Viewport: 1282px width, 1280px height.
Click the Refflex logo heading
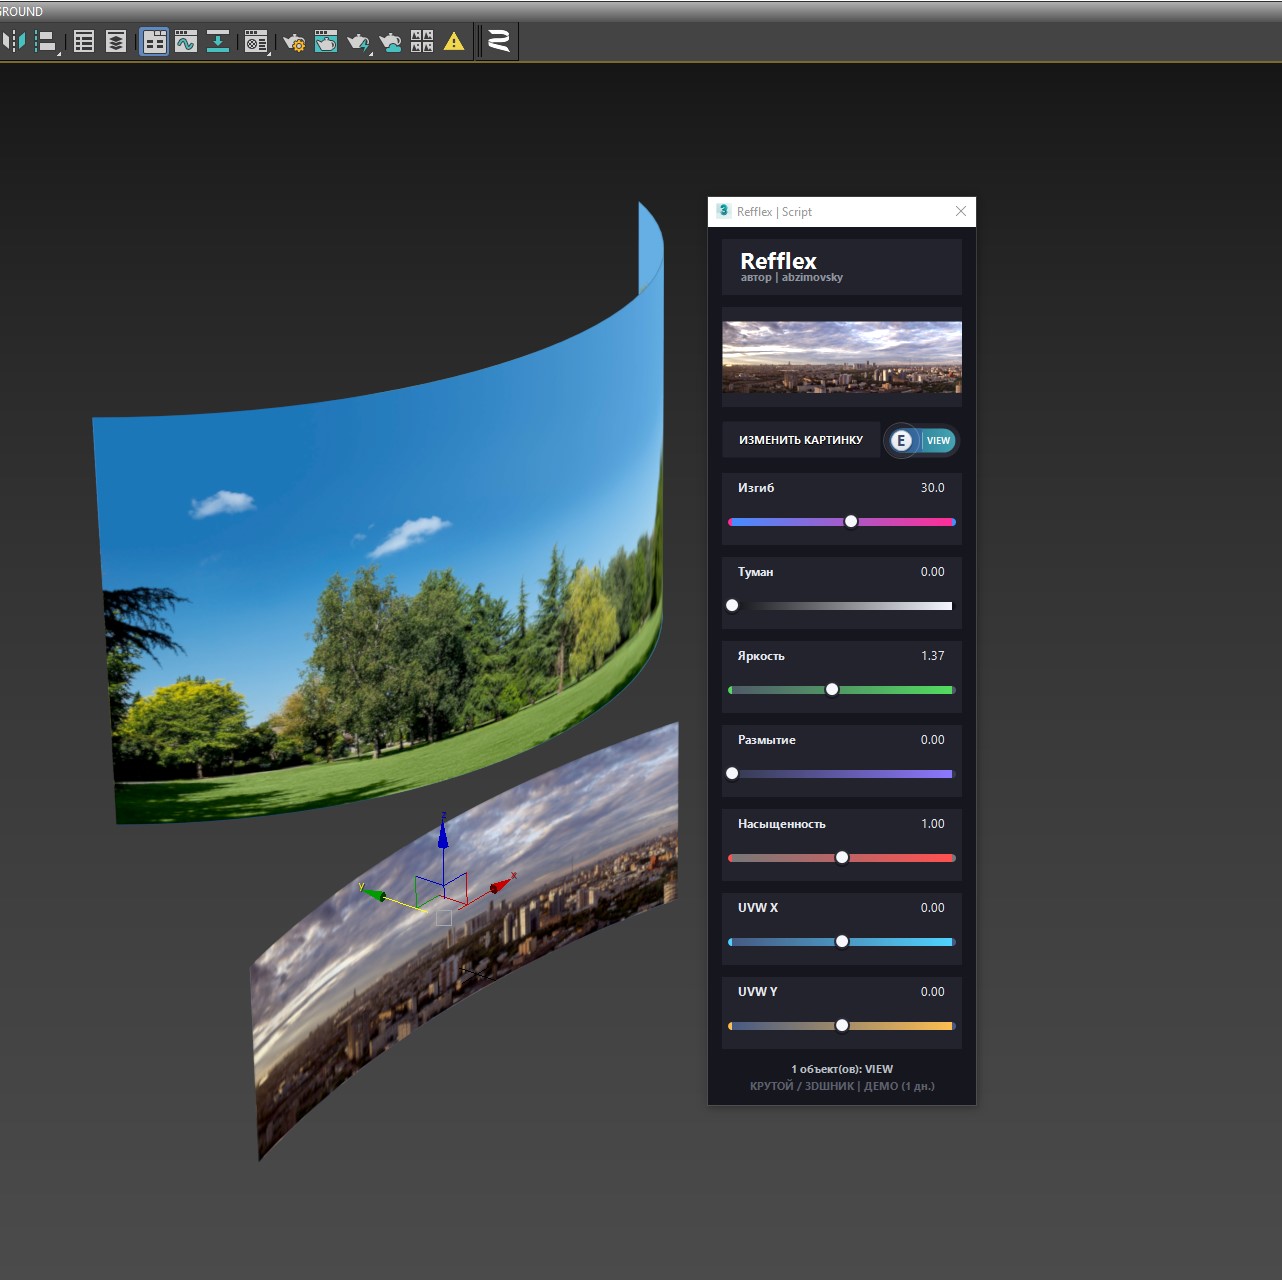coord(778,260)
